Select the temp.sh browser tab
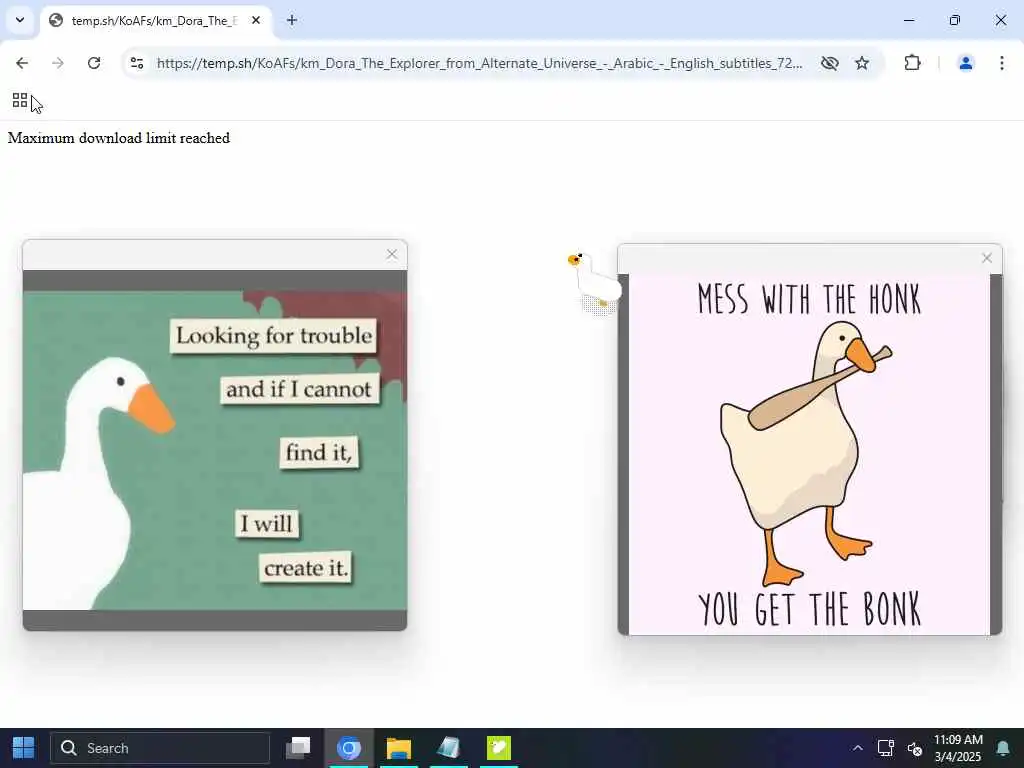This screenshot has width=1024, height=768. [x=157, y=21]
